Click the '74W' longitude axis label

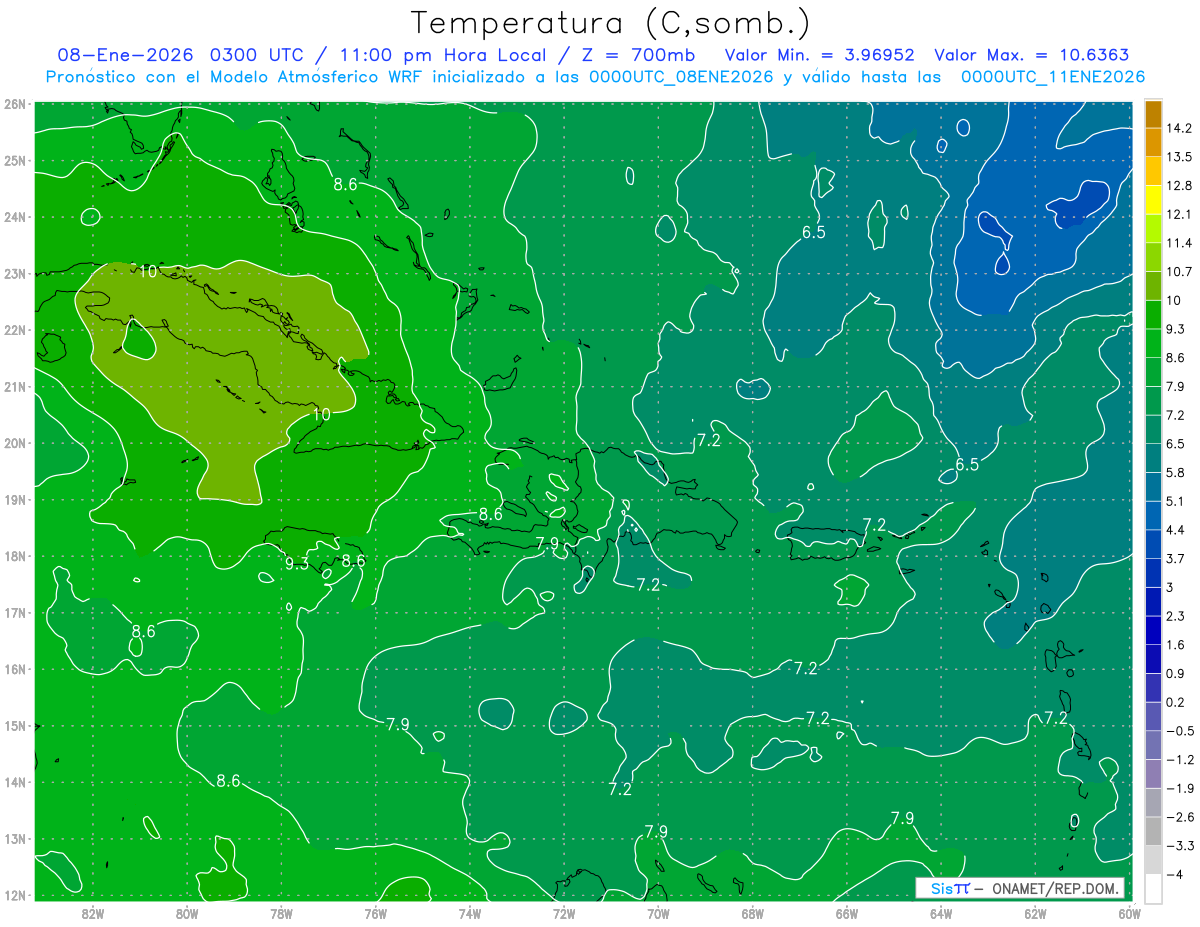click(470, 912)
